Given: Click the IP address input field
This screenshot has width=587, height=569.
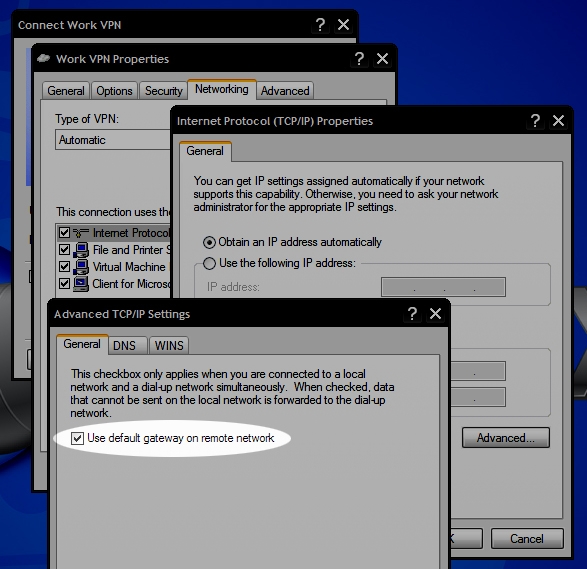Looking at the screenshot, I should tap(443, 287).
